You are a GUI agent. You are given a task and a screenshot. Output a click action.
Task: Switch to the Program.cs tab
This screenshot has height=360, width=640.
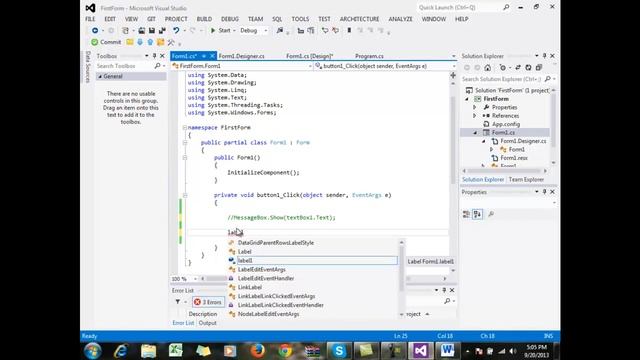click(x=369, y=56)
